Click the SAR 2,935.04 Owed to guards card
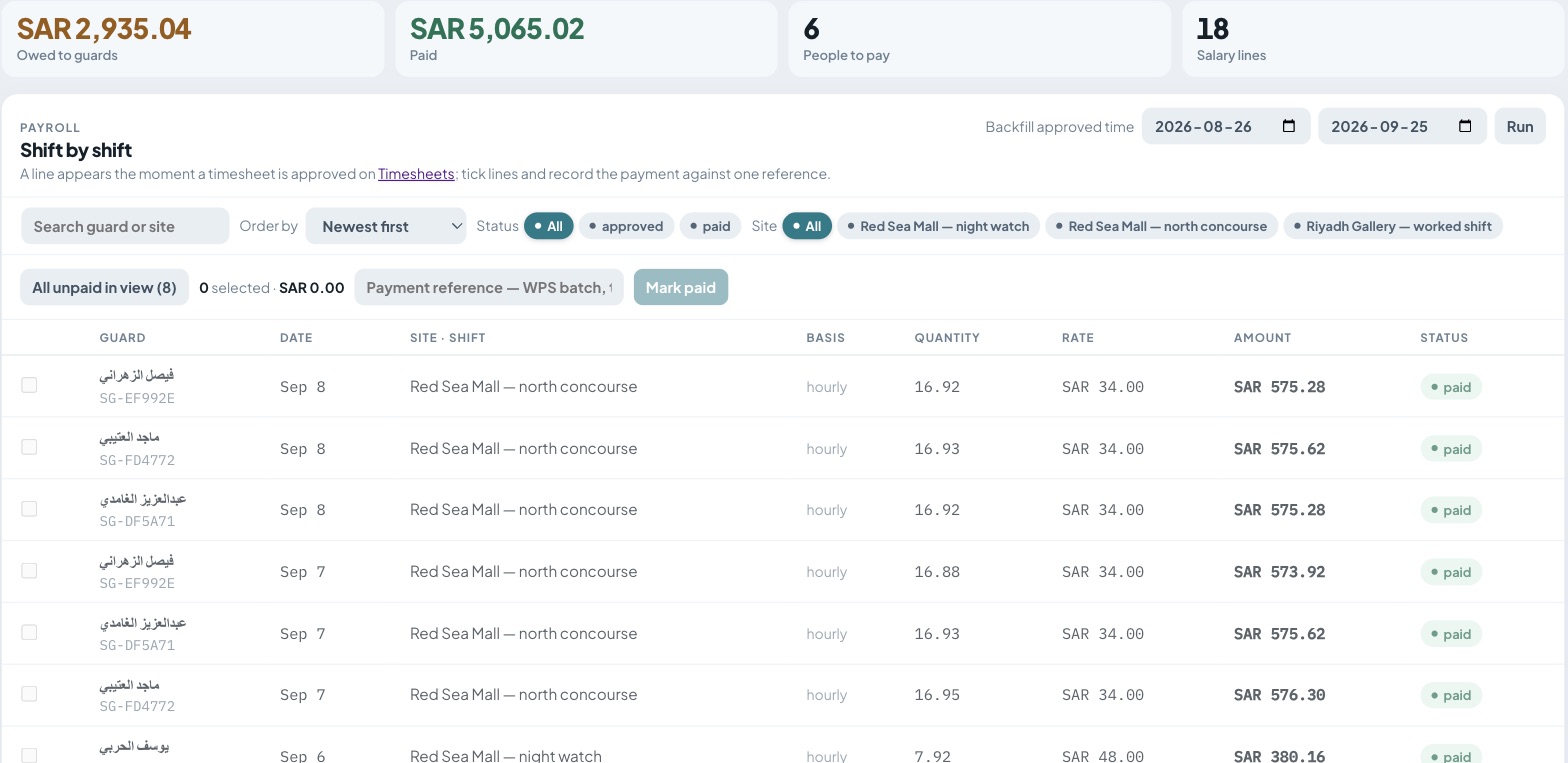This screenshot has height=763, width=1568. [193, 38]
